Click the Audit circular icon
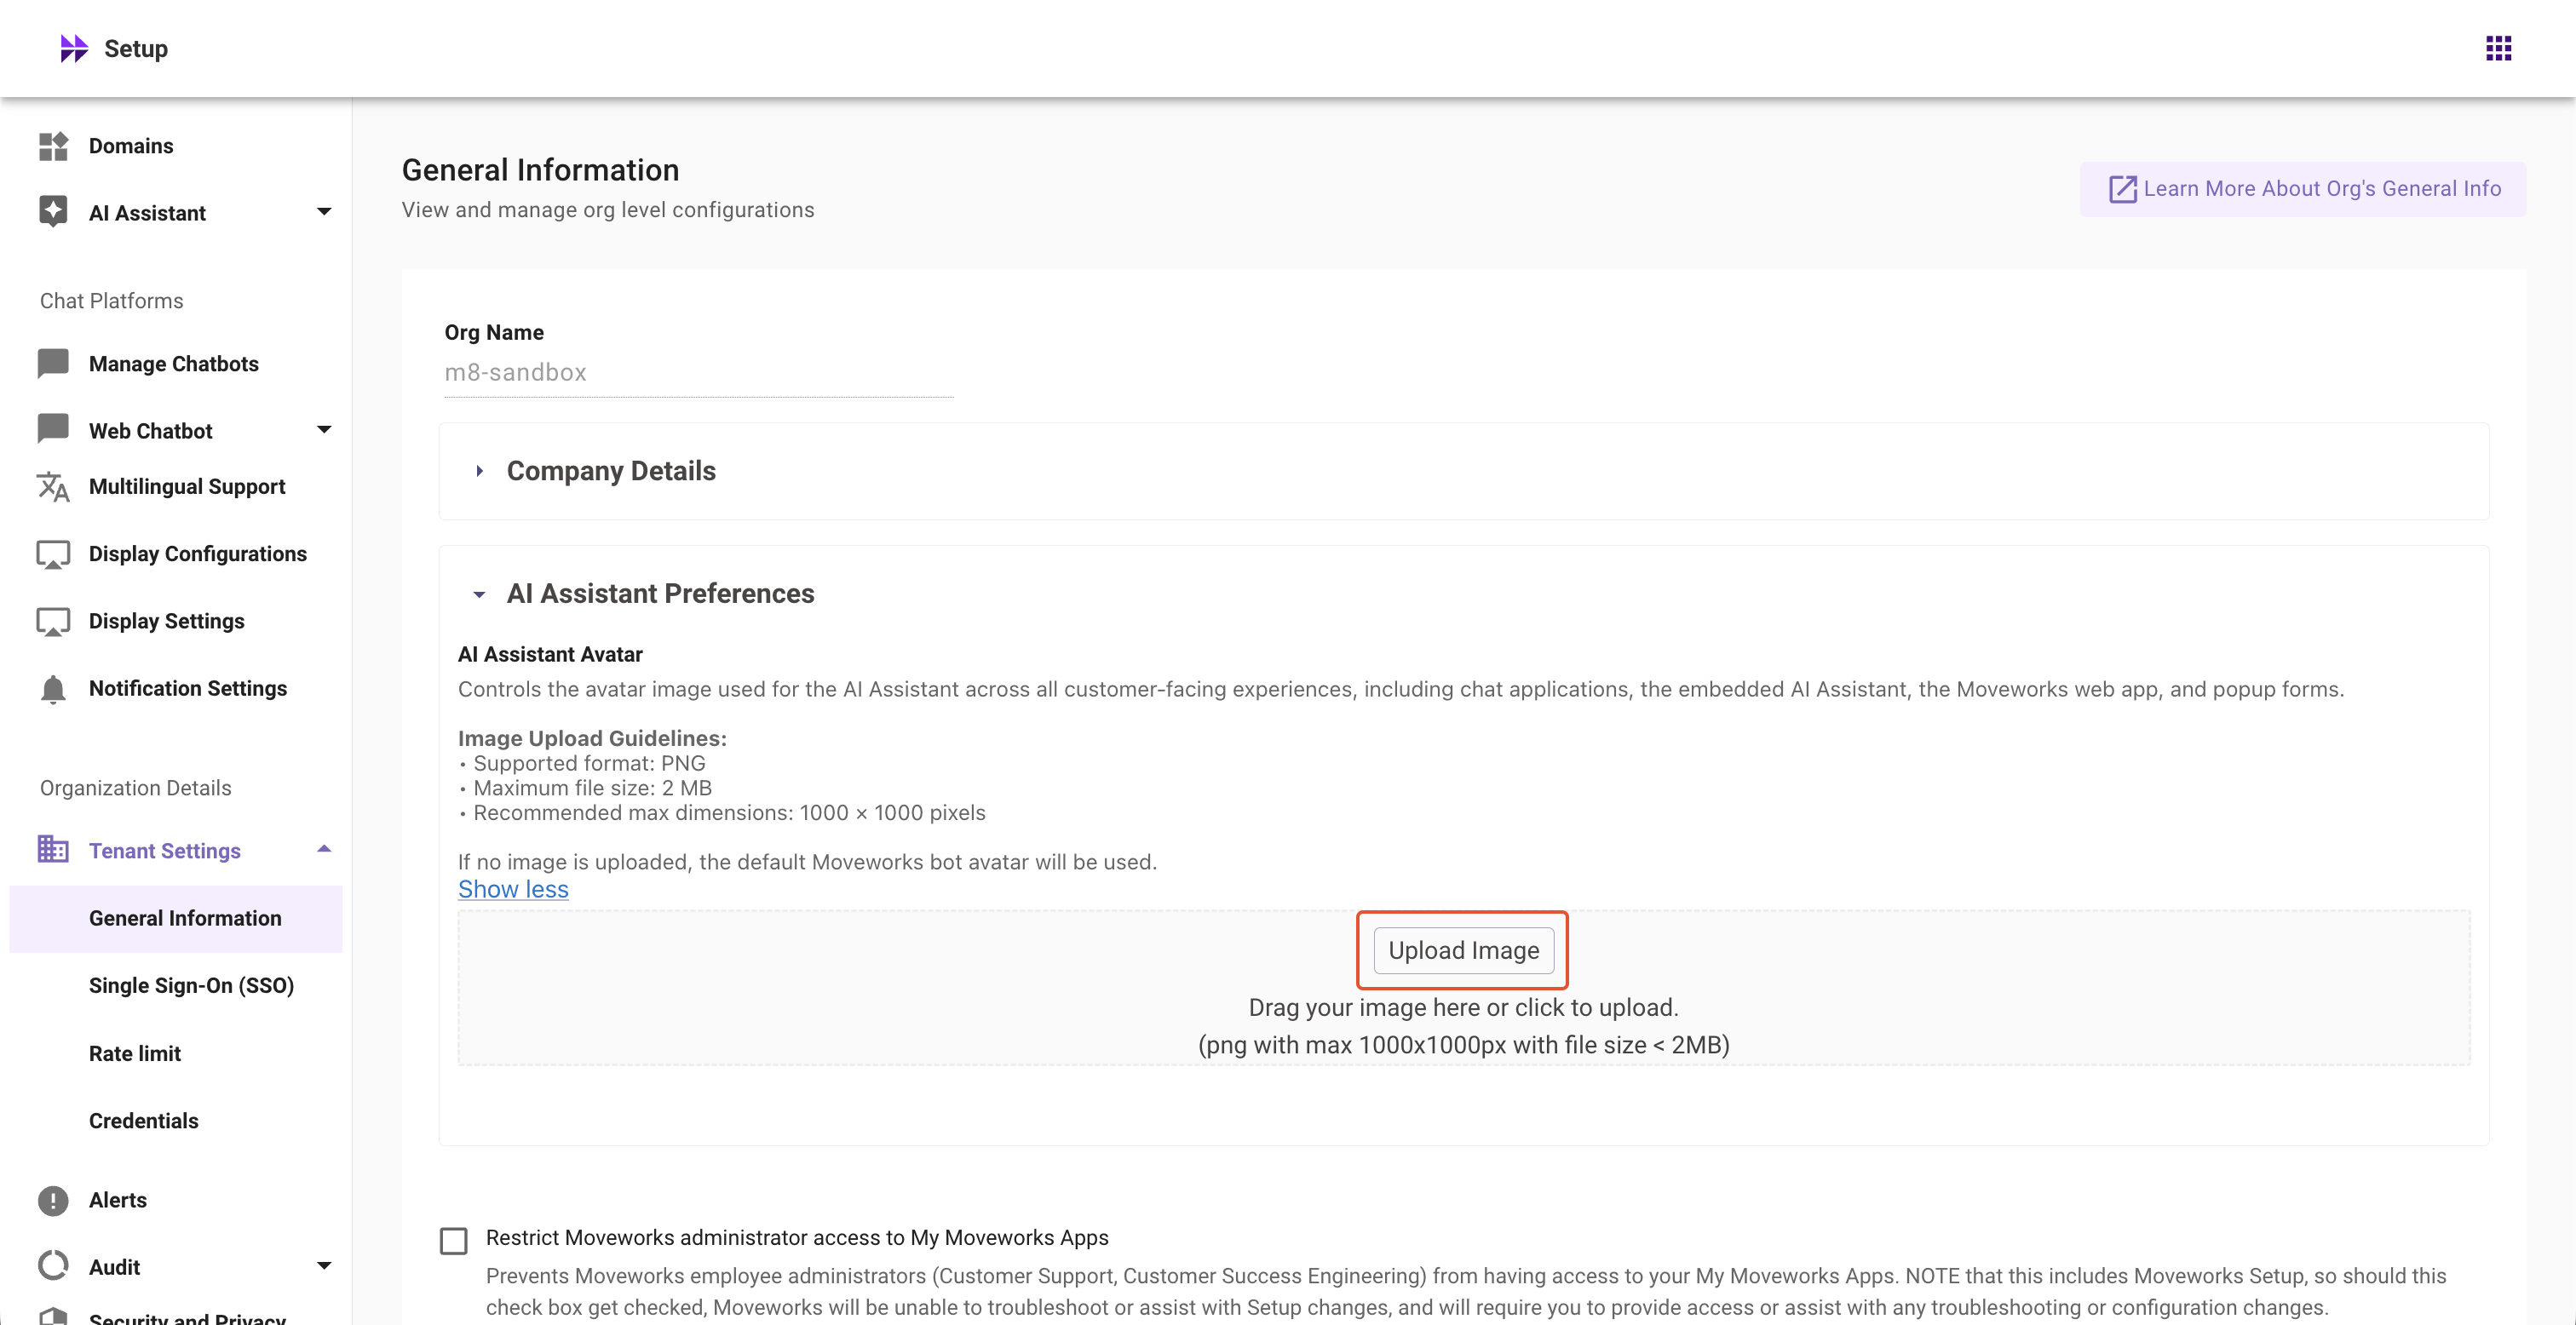The height and width of the screenshot is (1325, 2576). [53, 1266]
